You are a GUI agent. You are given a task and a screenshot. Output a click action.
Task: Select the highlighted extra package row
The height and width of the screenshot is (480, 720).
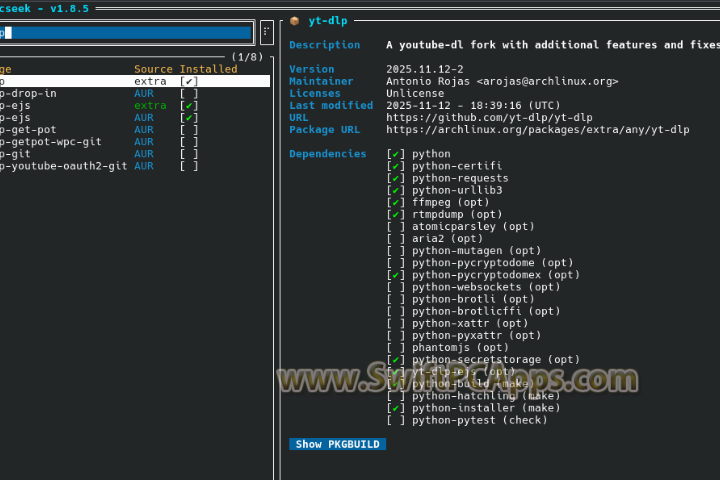(135, 81)
